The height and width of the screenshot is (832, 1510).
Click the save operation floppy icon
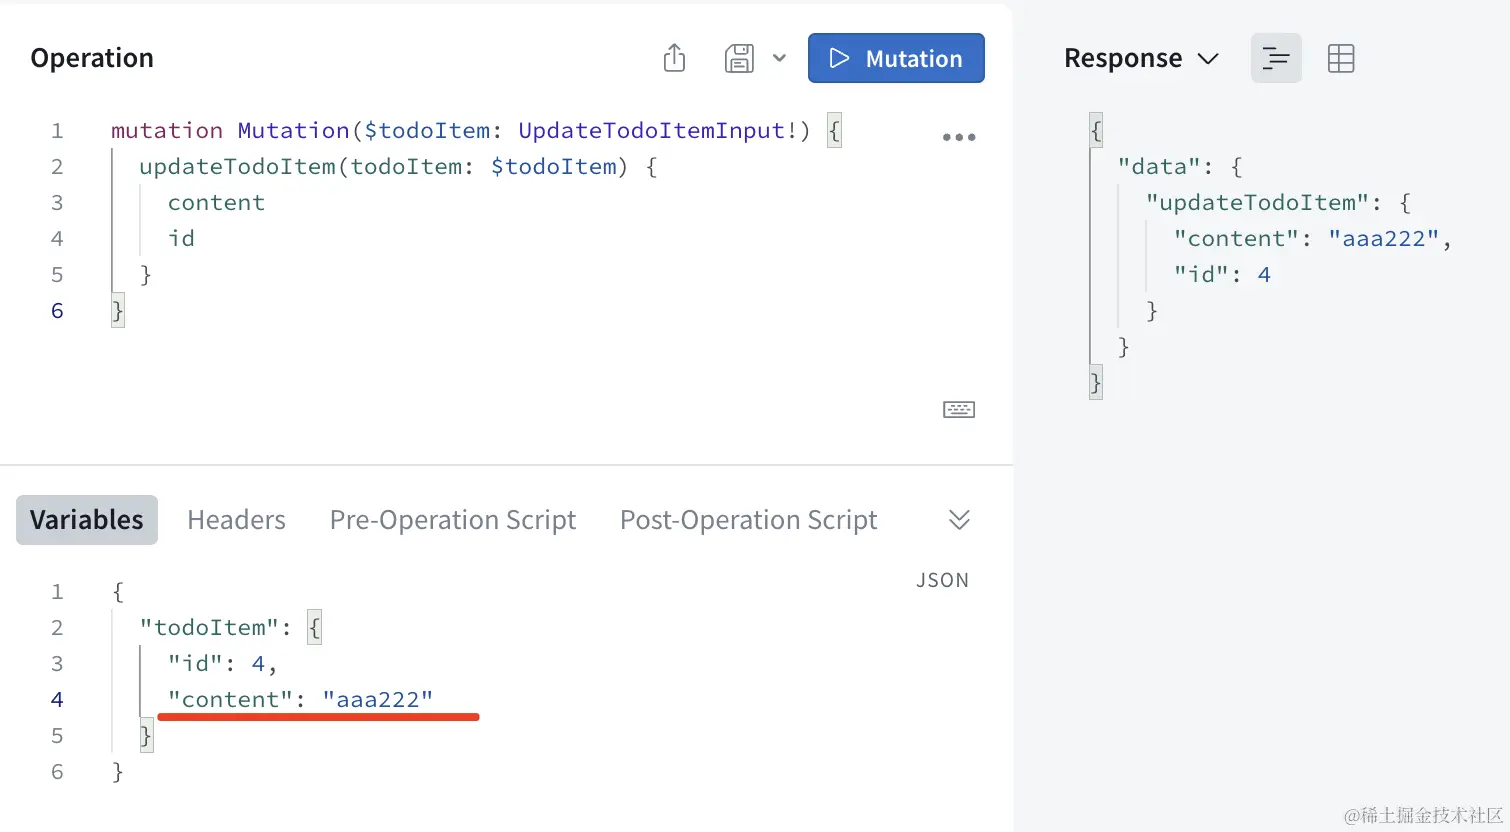coord(739,58)
